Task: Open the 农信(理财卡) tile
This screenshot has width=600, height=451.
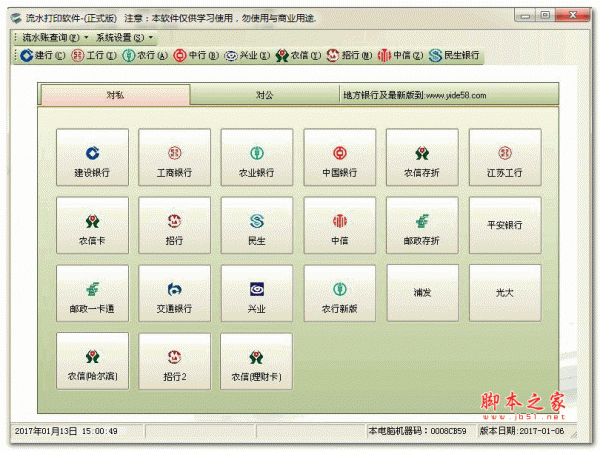Action: click(x=257, y=361)
